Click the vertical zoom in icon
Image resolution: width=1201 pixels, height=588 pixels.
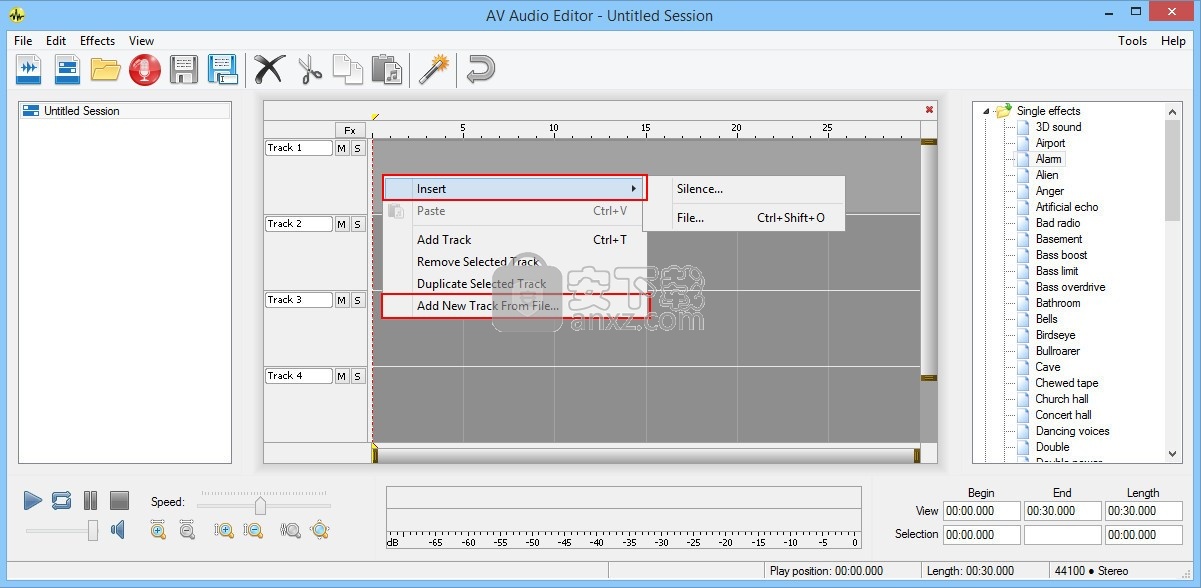(224, 530)
